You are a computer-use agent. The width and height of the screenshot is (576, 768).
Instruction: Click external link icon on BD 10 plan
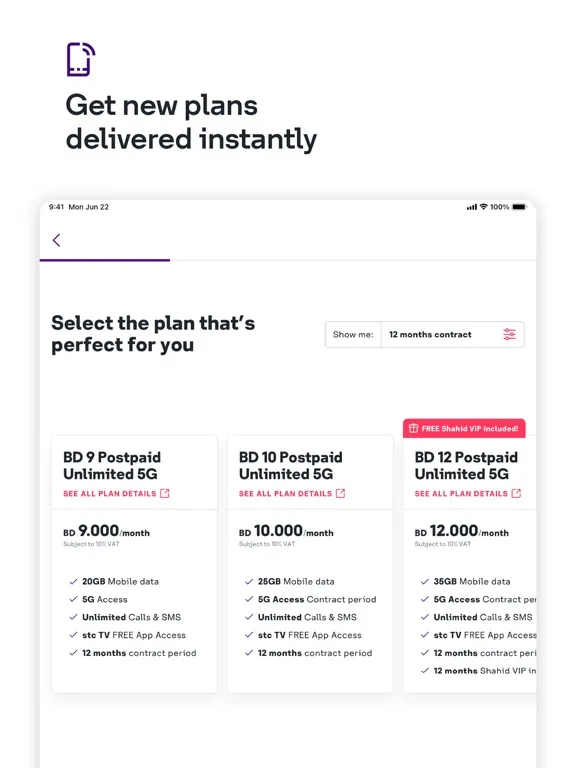click(340, 493)
